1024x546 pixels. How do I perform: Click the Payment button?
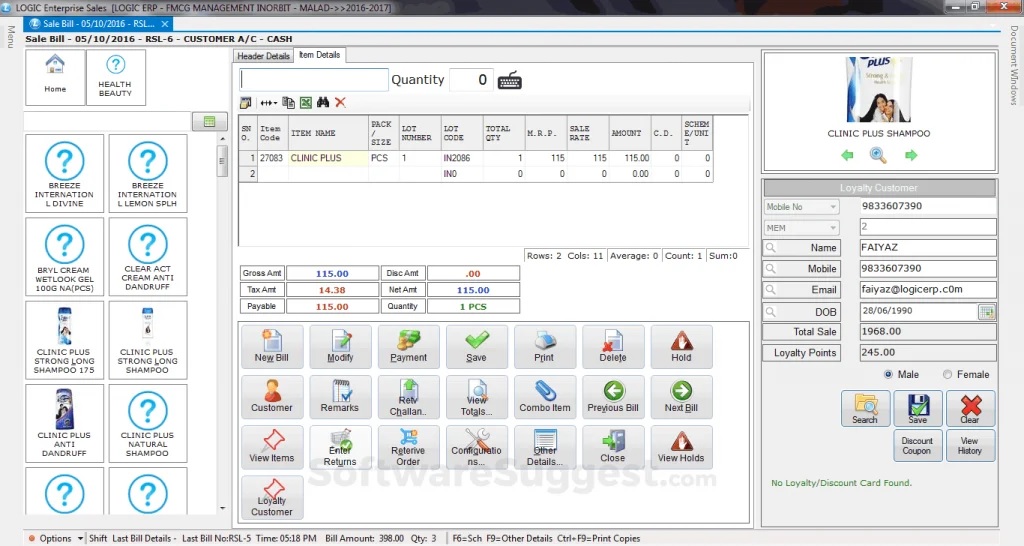[x=408, y=347]
